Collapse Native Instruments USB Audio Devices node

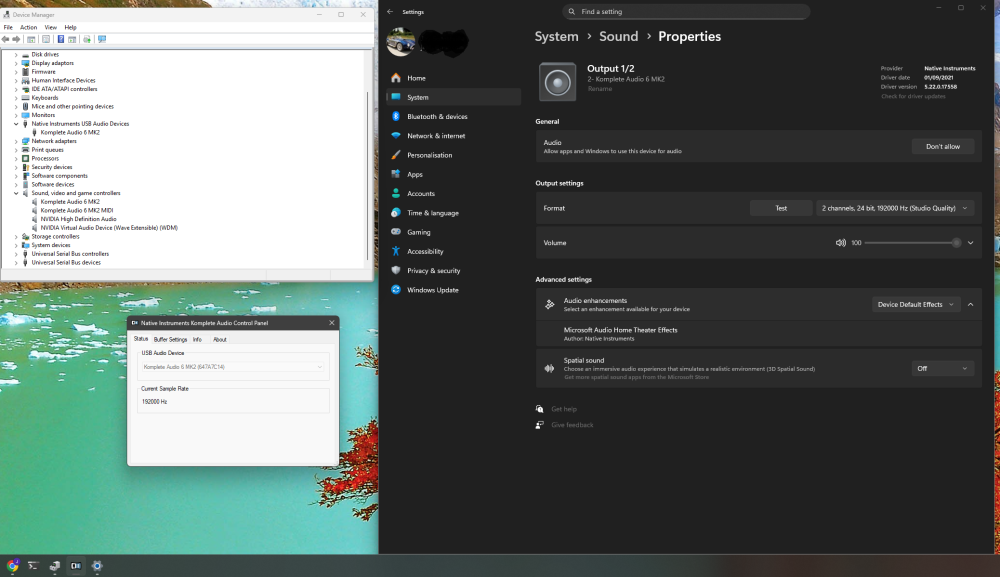[x=16, y=124]
